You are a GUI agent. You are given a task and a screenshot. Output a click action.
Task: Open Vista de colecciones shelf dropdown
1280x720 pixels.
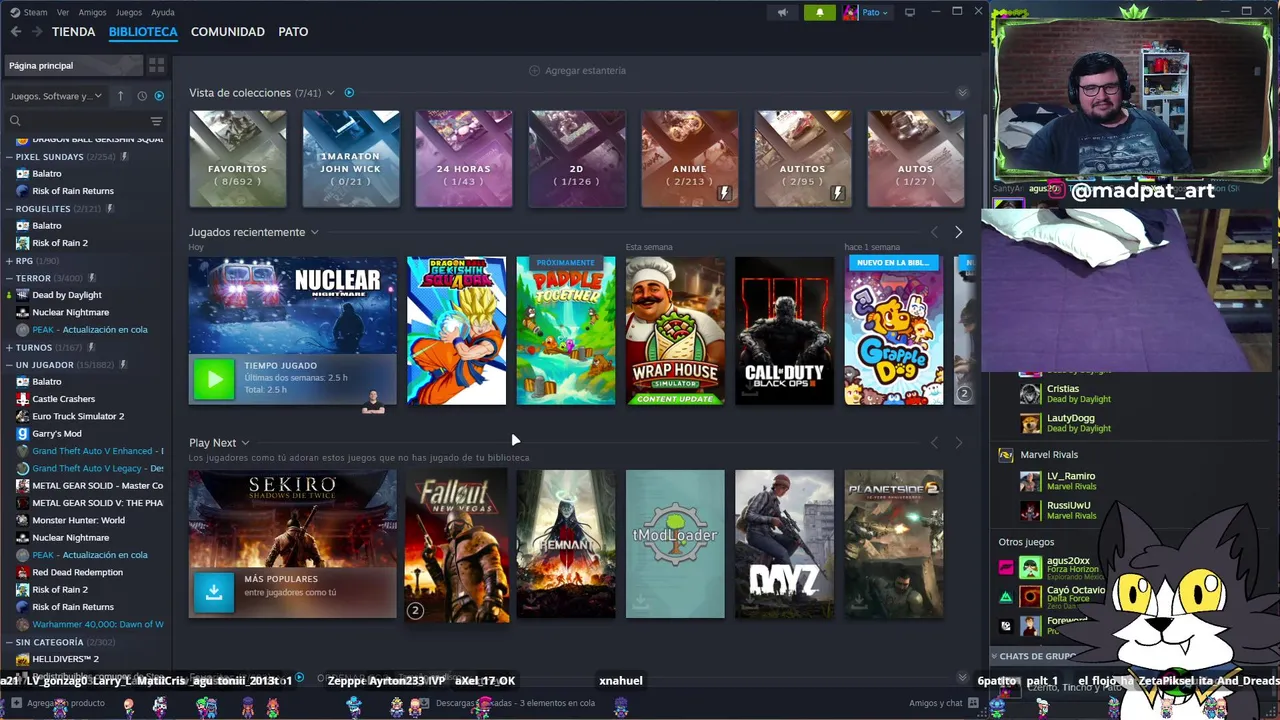331,93
